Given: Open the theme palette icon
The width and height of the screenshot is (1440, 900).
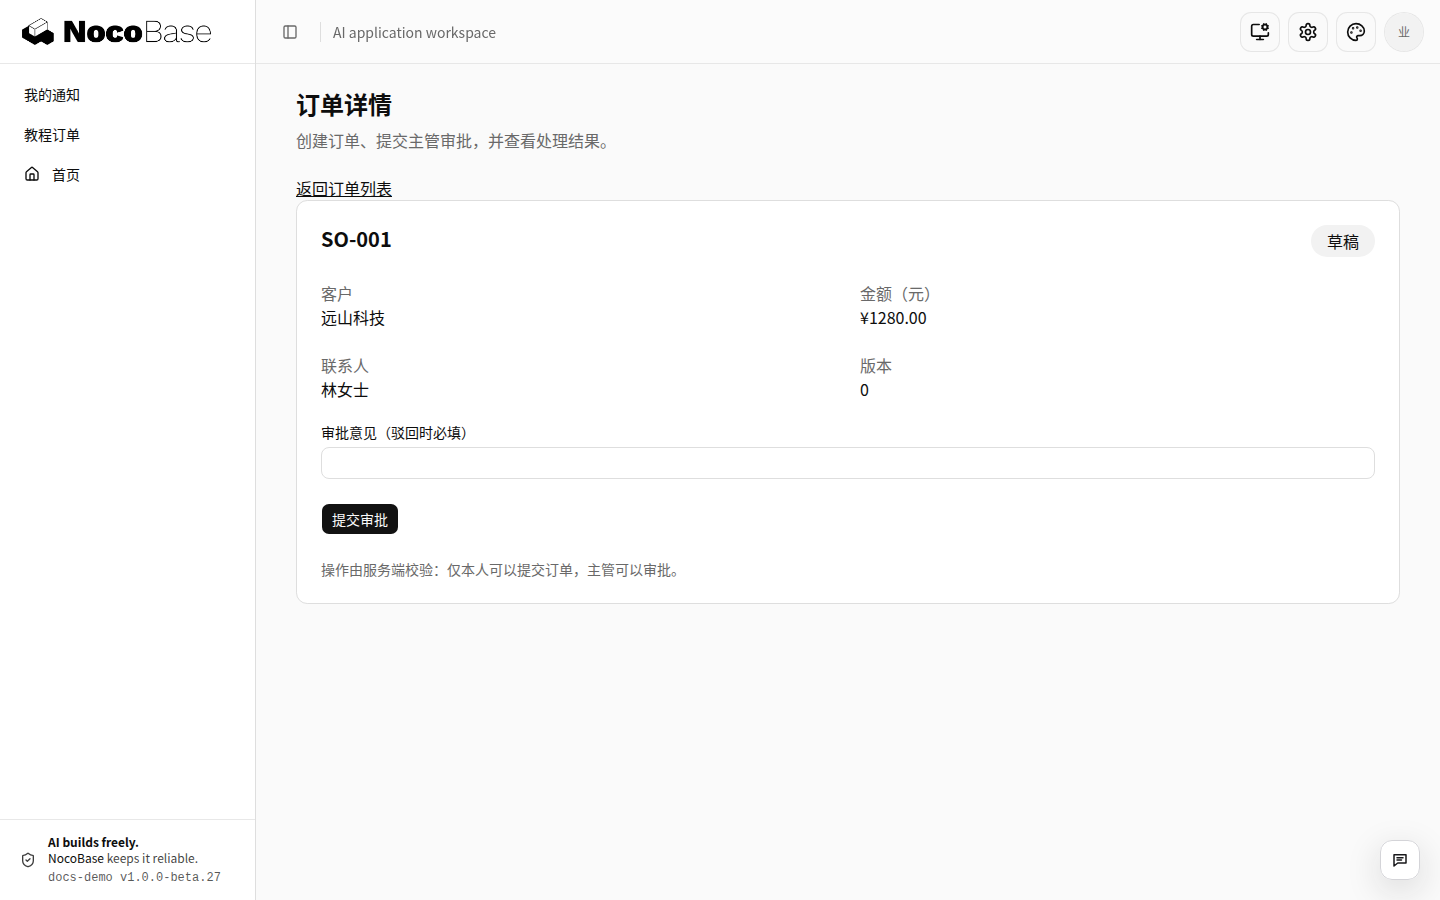Looking at the screenshot, I should pos(1356,32).
